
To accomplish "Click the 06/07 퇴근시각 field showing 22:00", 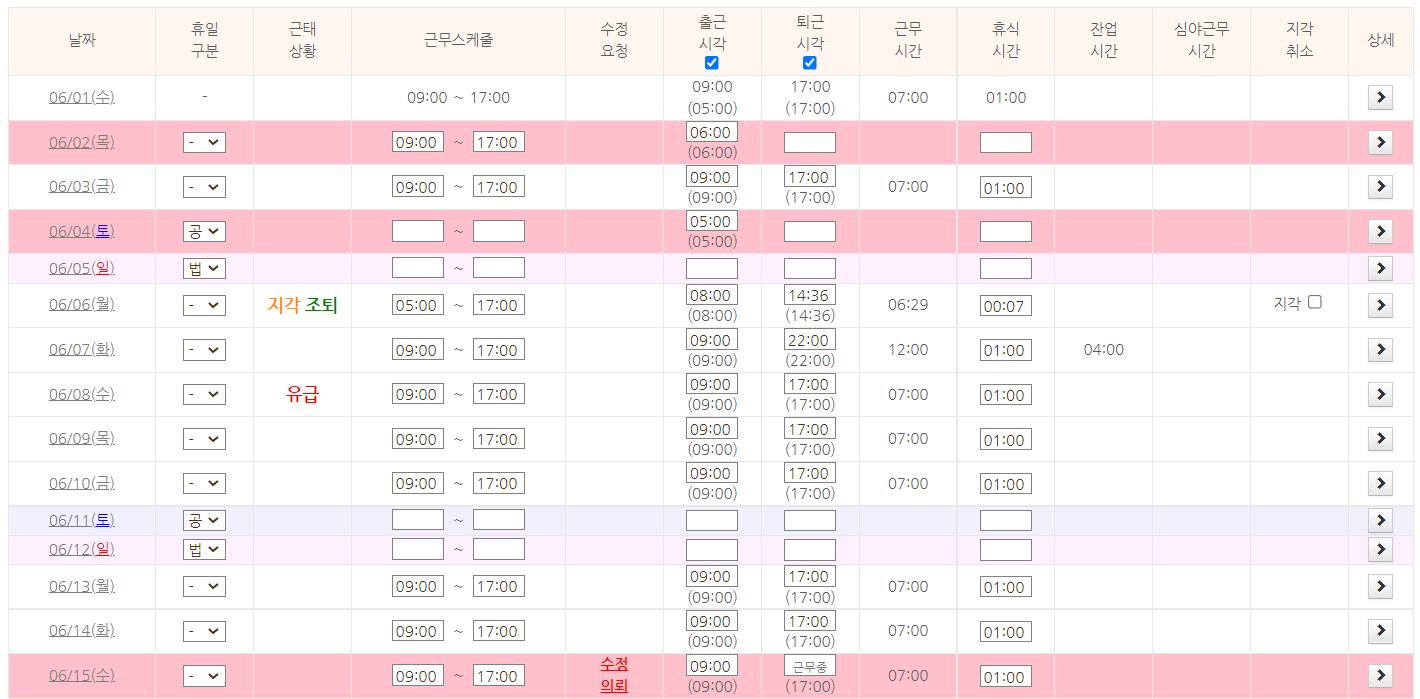I will [x=810, y=340].
